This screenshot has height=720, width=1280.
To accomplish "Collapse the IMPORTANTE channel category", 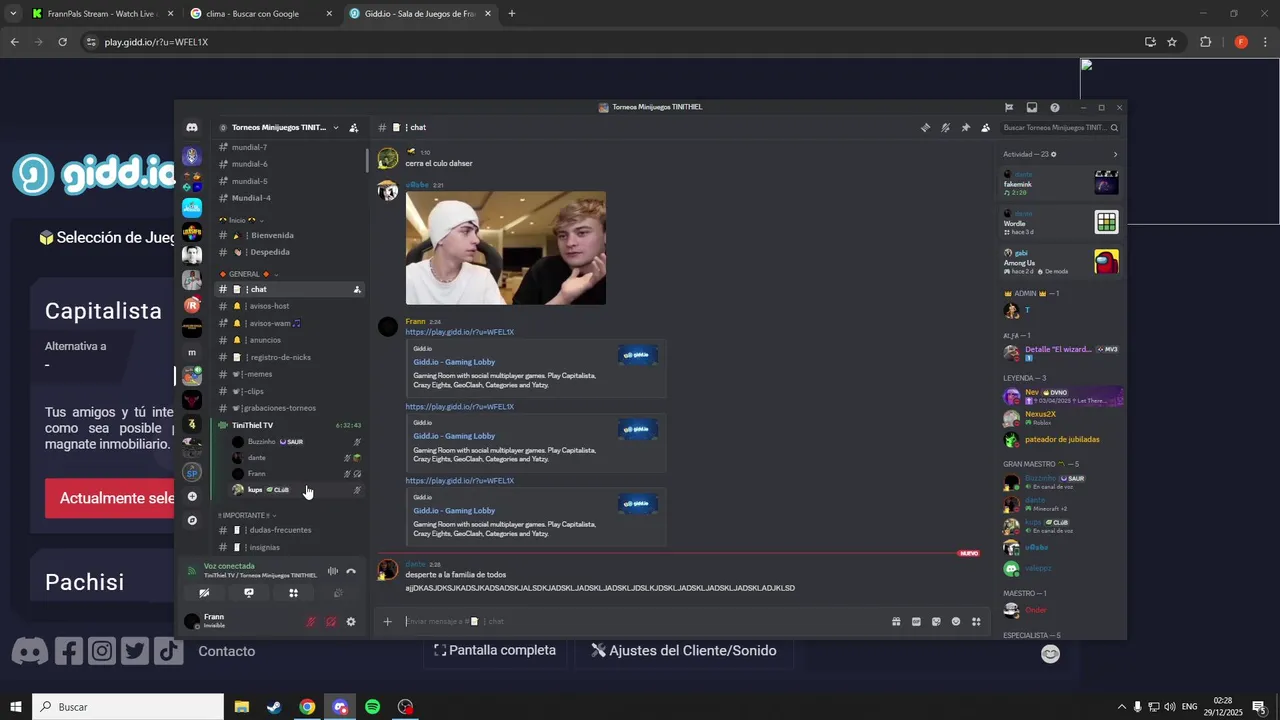I will tap(247, 515).
